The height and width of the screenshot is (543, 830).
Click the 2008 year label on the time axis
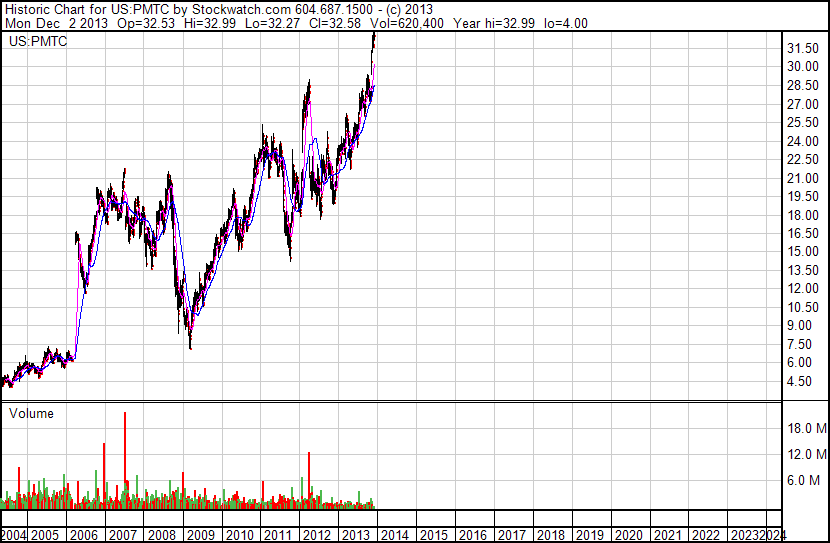pos(161,535)
